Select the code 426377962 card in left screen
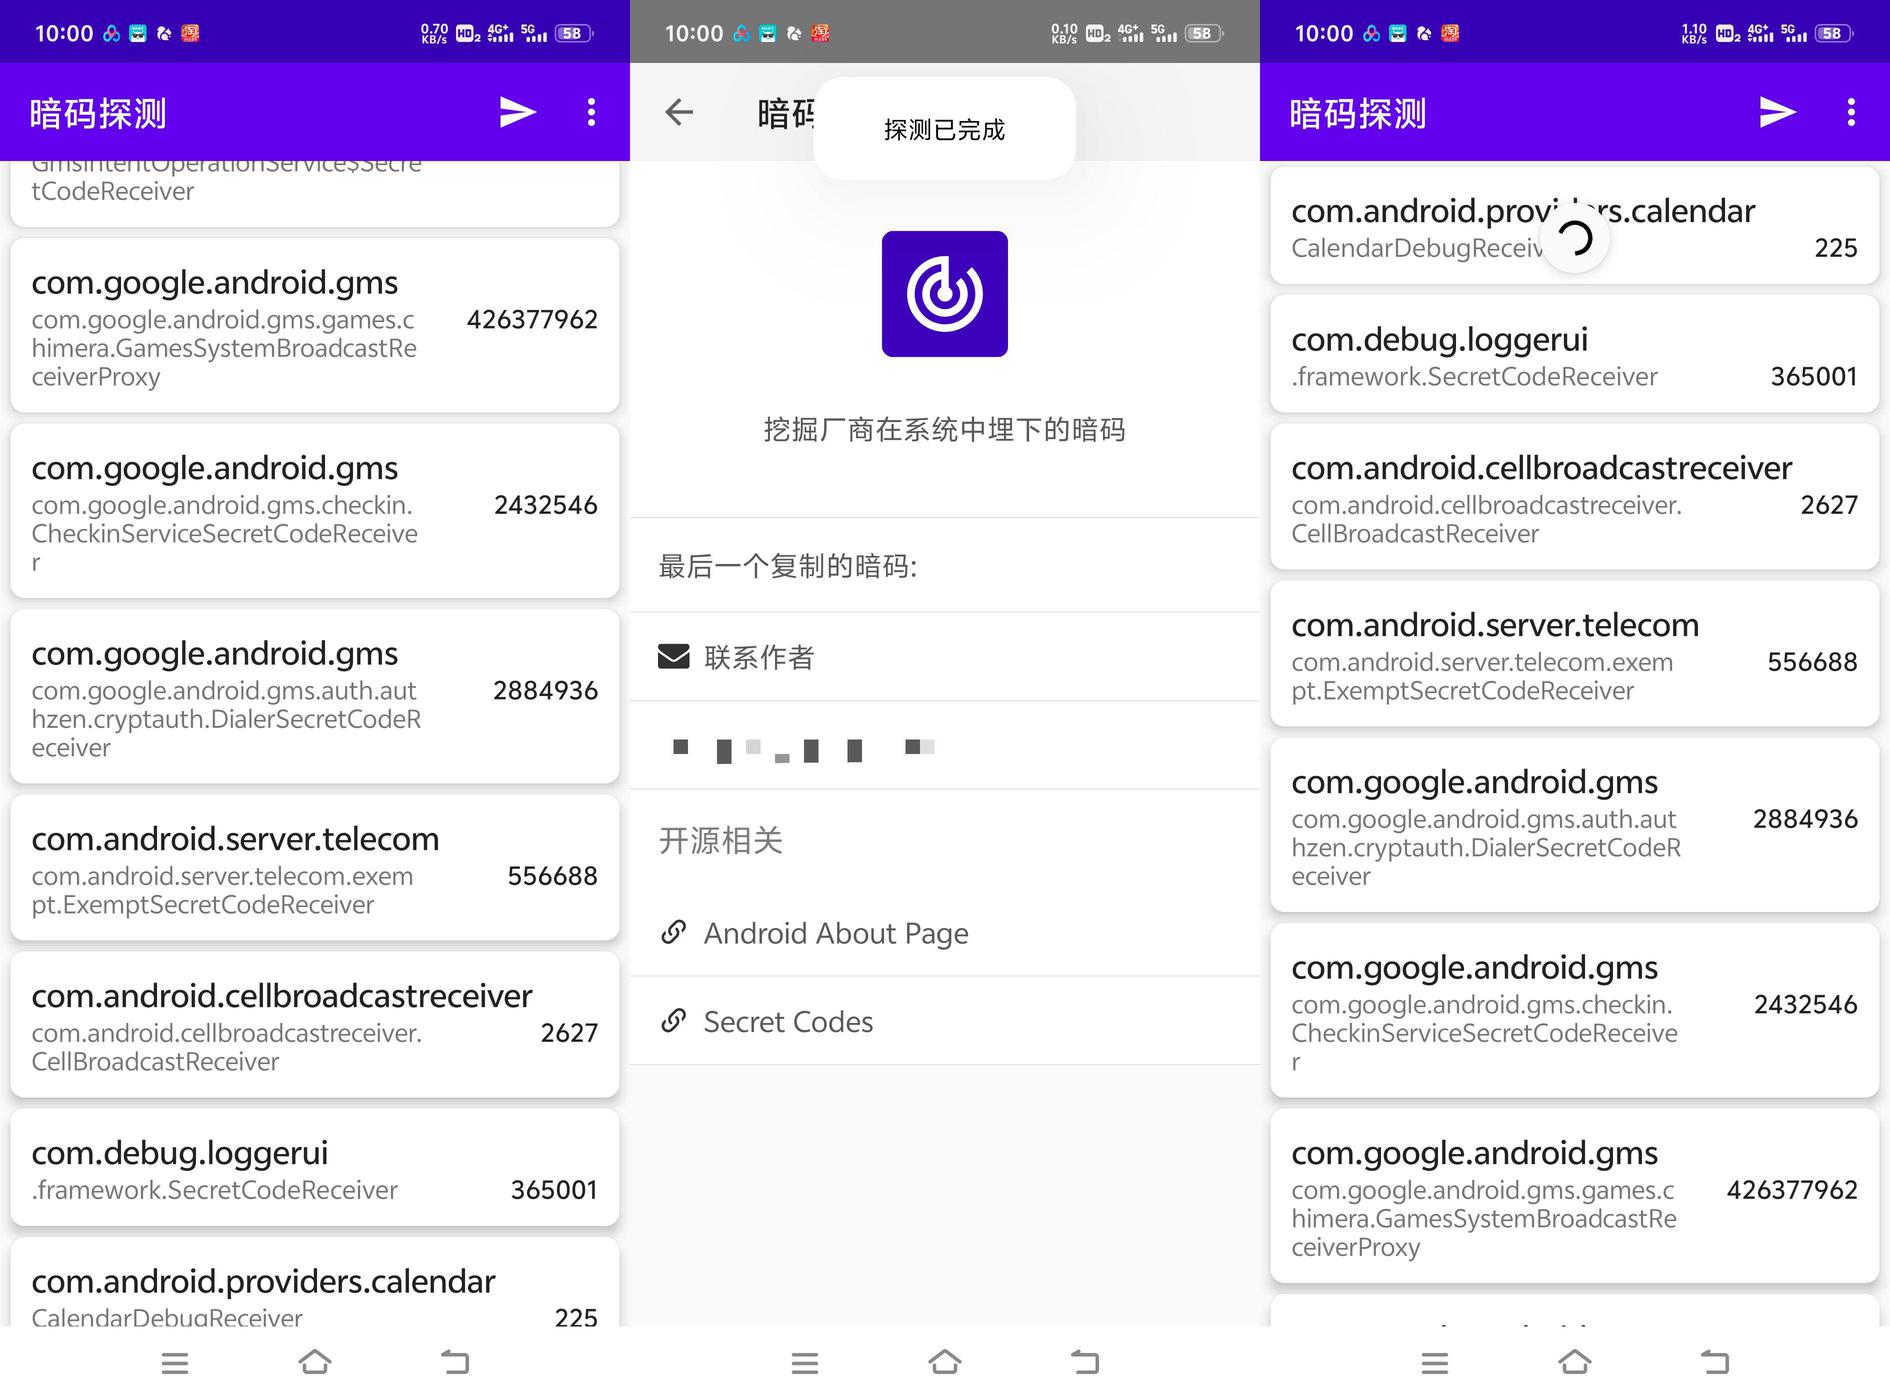Image resolution: width=1890 pixels, height=1400 pixels. (x=315, y=326)
